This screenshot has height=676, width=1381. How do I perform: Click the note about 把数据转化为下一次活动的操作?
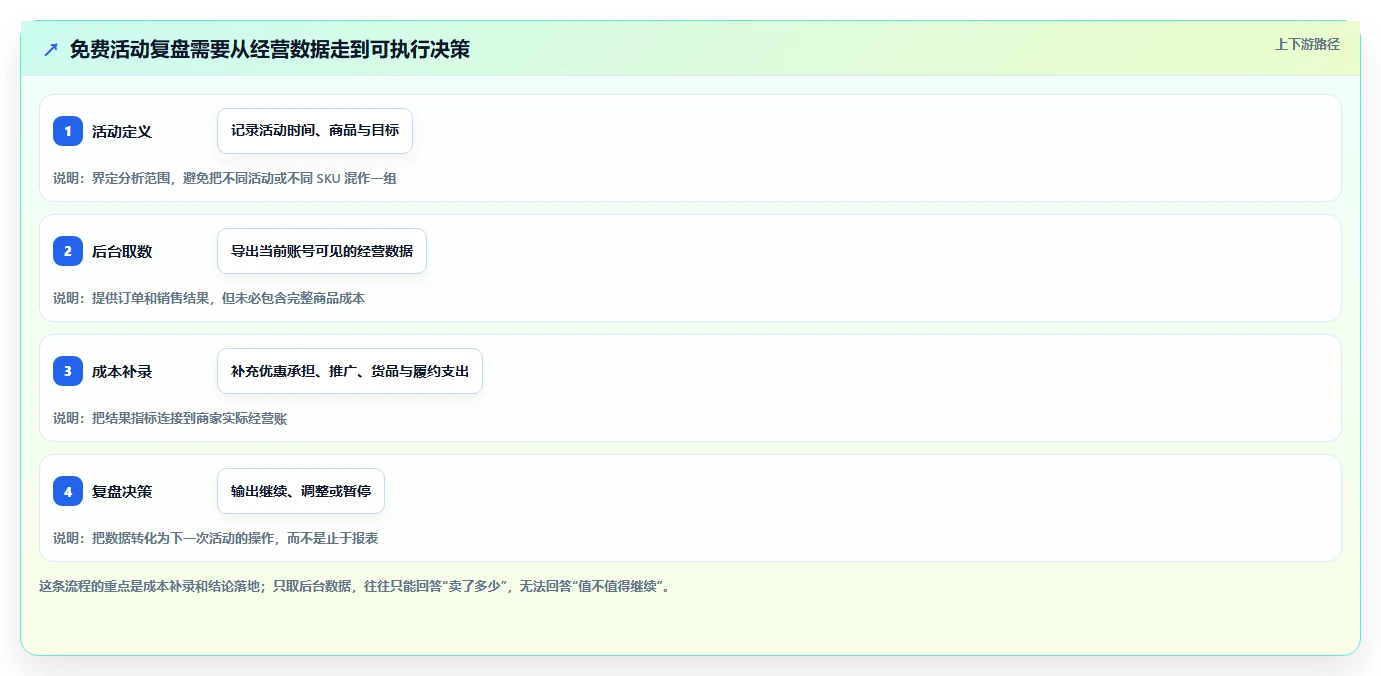click(215, 538)
